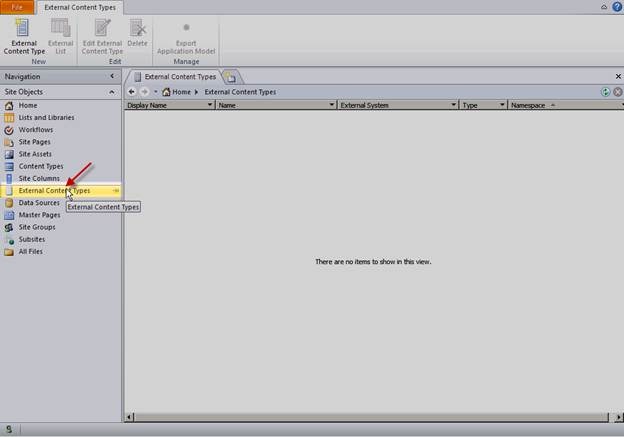Click the Workflows icon
The width and height of the screenshot is (624, 437).
coord(9,130)
